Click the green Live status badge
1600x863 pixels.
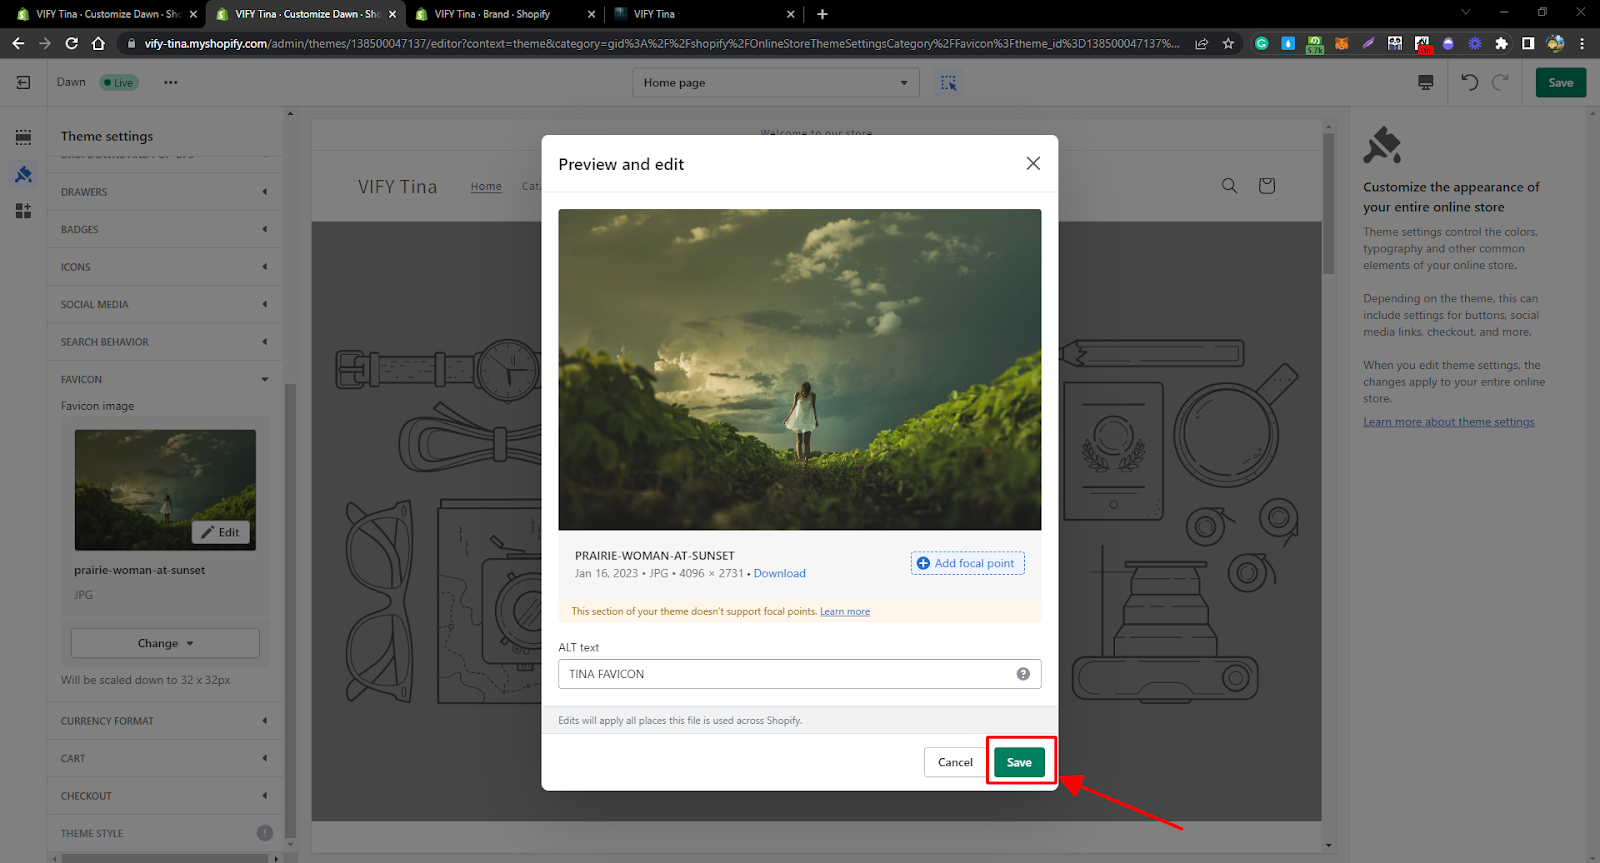119,83
